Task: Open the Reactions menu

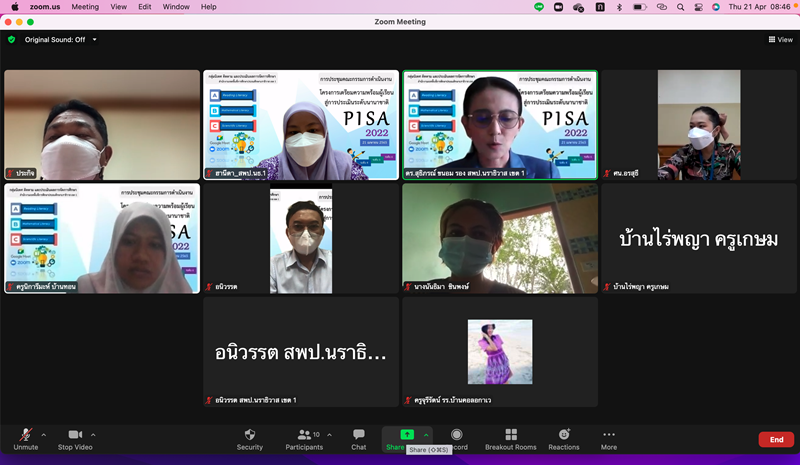Action: [x=564, y=438]
